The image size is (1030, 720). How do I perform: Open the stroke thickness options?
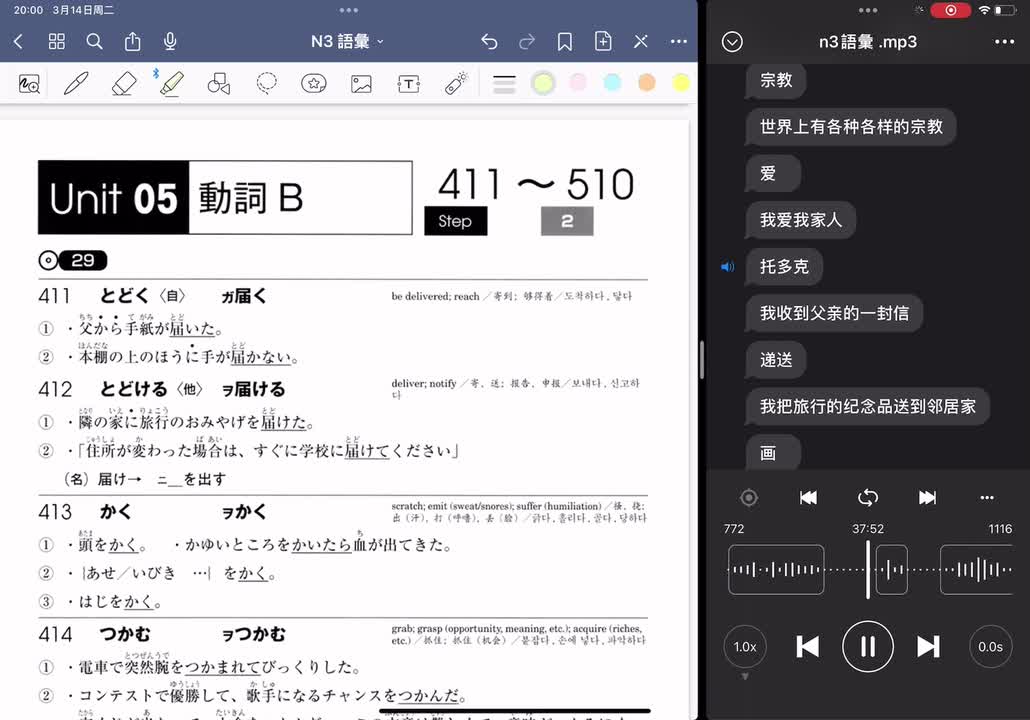pyautogui.click(x=504, y=84)
